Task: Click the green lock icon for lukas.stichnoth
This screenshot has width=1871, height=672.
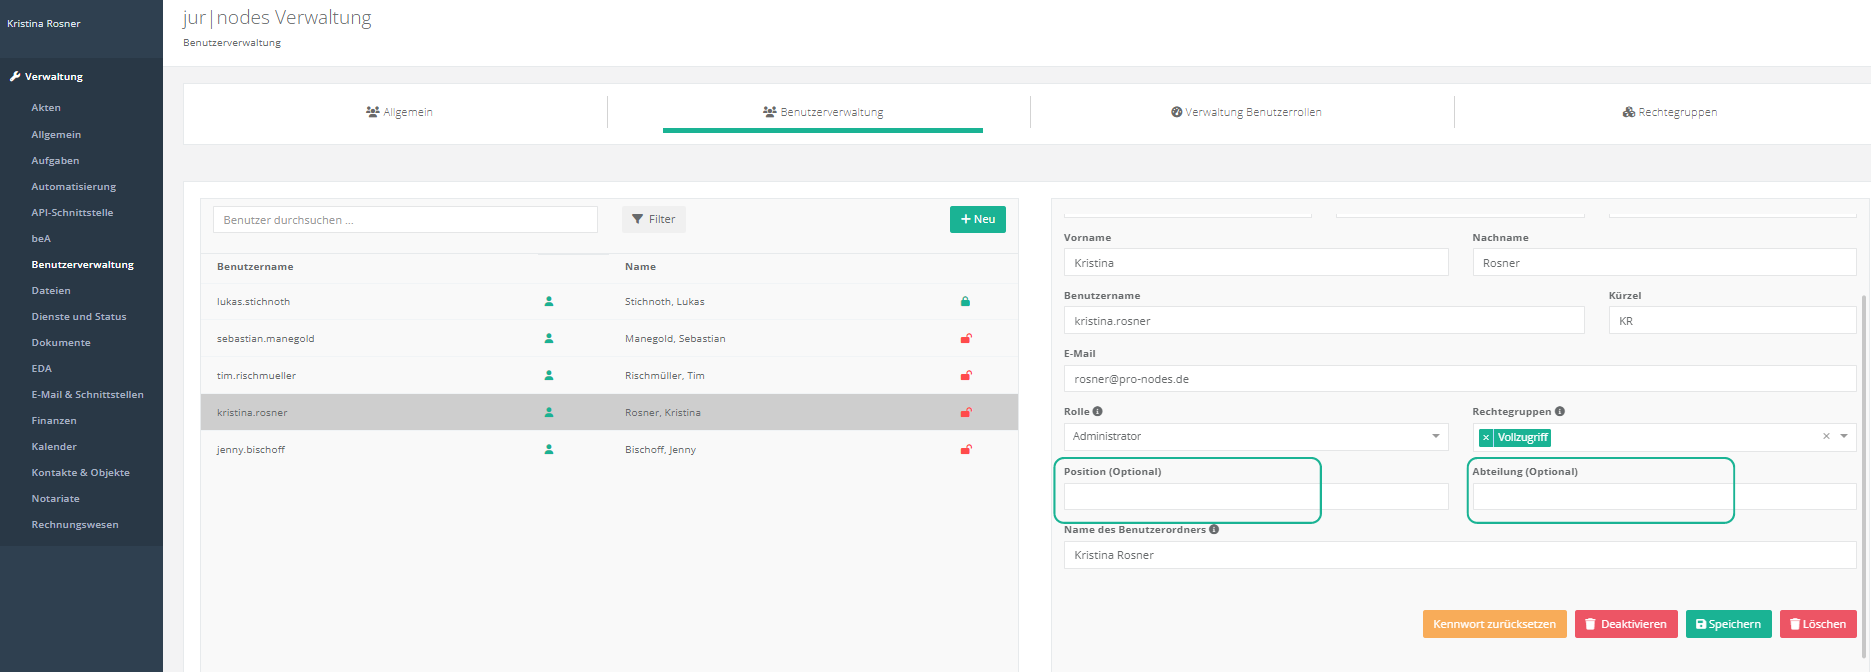Action: tap(965, 301)
